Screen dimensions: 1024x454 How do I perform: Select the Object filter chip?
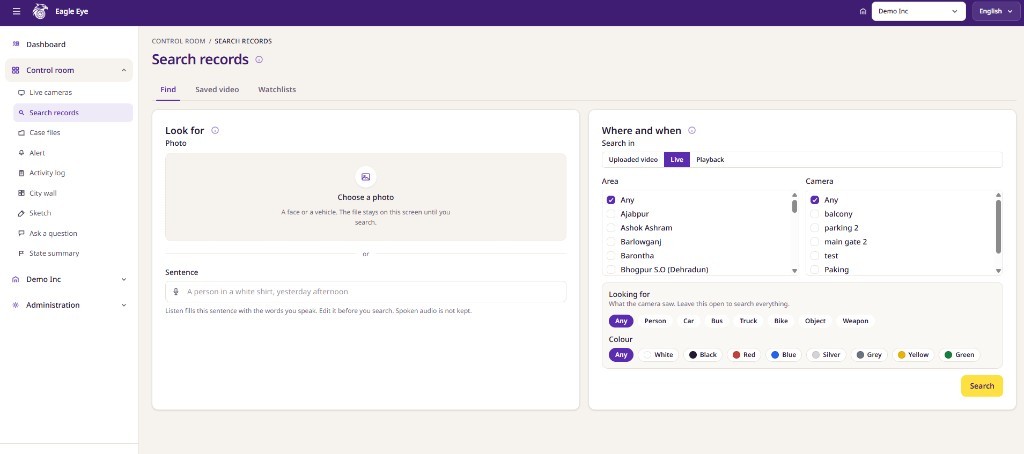(815, 321)
